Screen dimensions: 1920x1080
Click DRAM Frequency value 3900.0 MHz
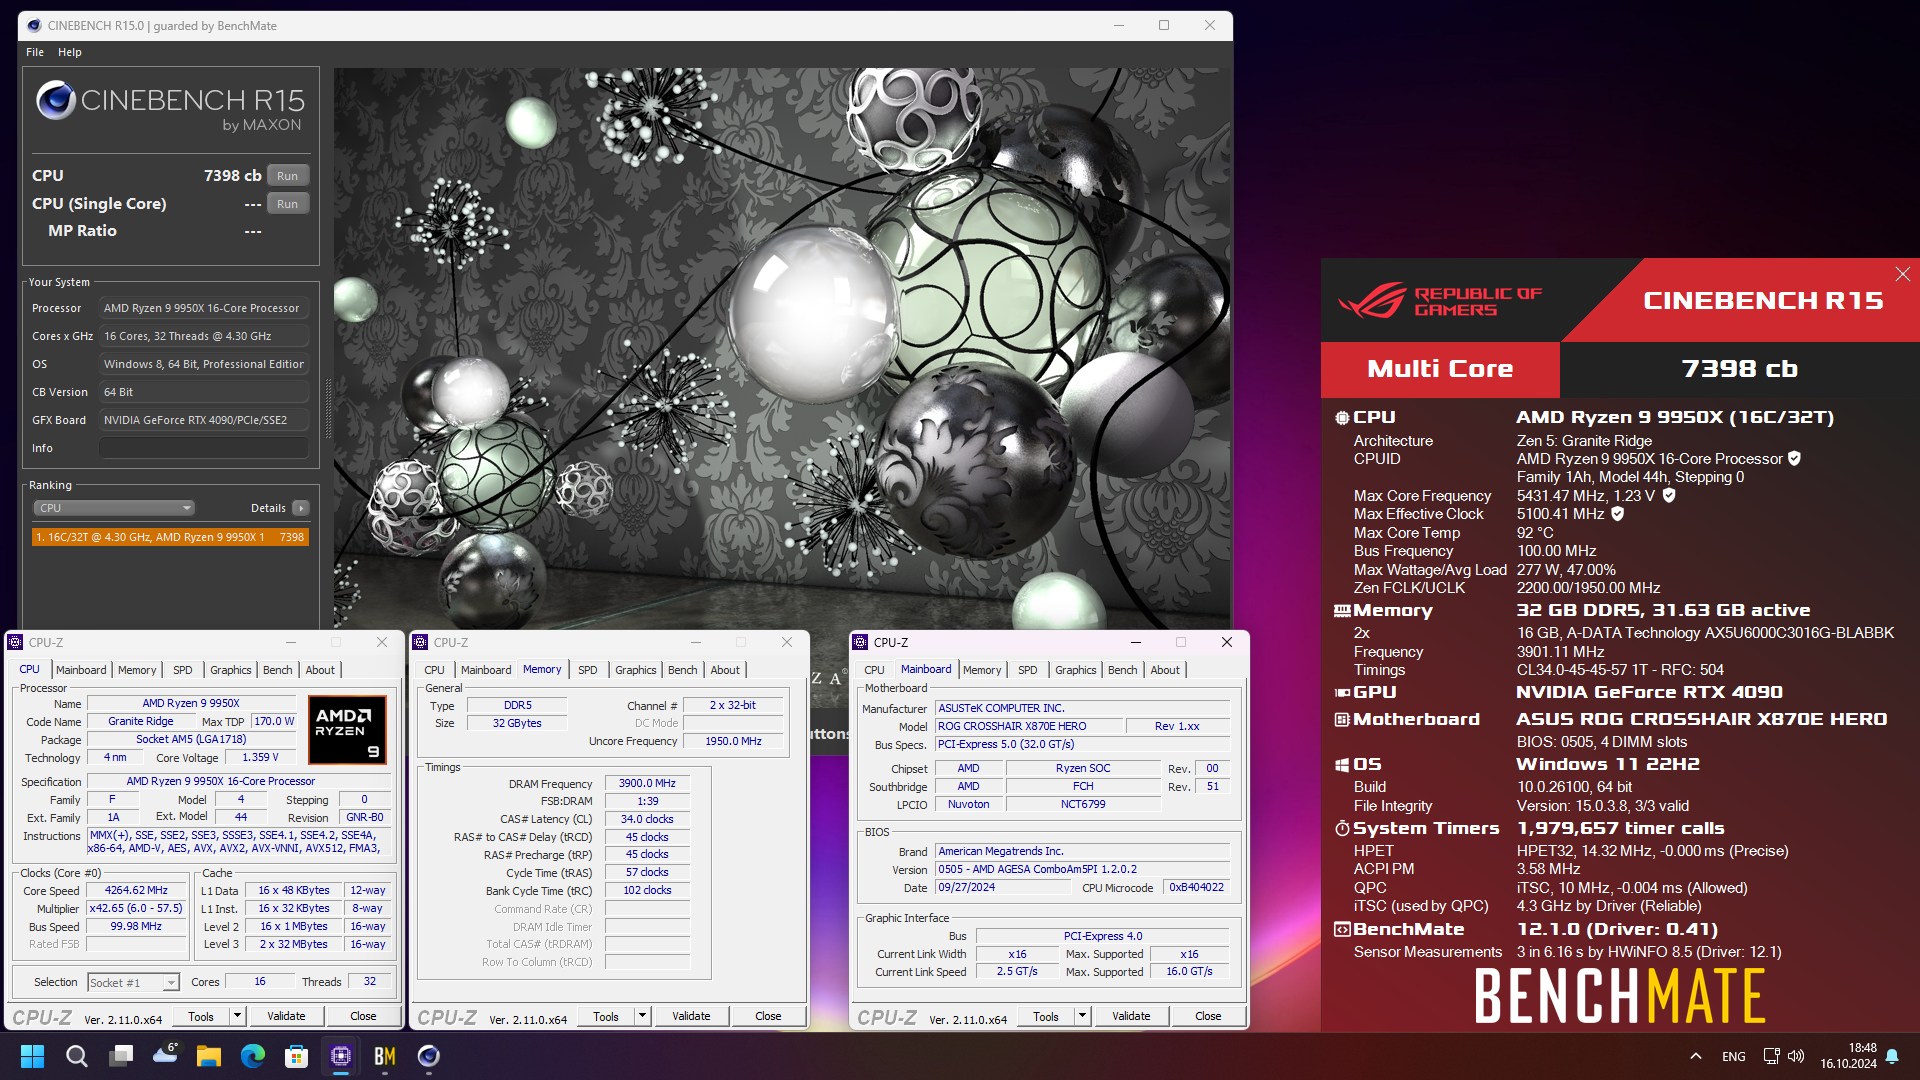coord(647,784)
